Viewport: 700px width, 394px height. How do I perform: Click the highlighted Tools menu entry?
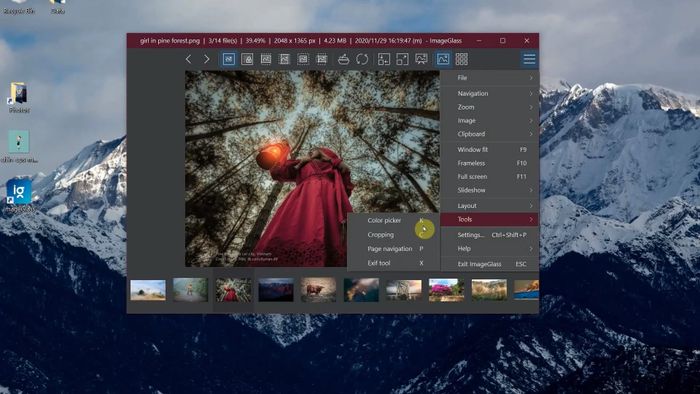pos(490,219)
